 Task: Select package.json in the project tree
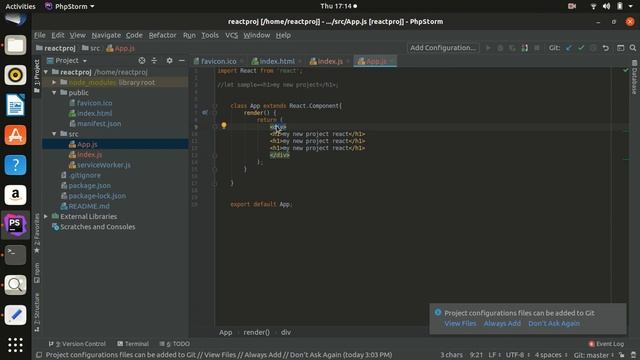89,185
